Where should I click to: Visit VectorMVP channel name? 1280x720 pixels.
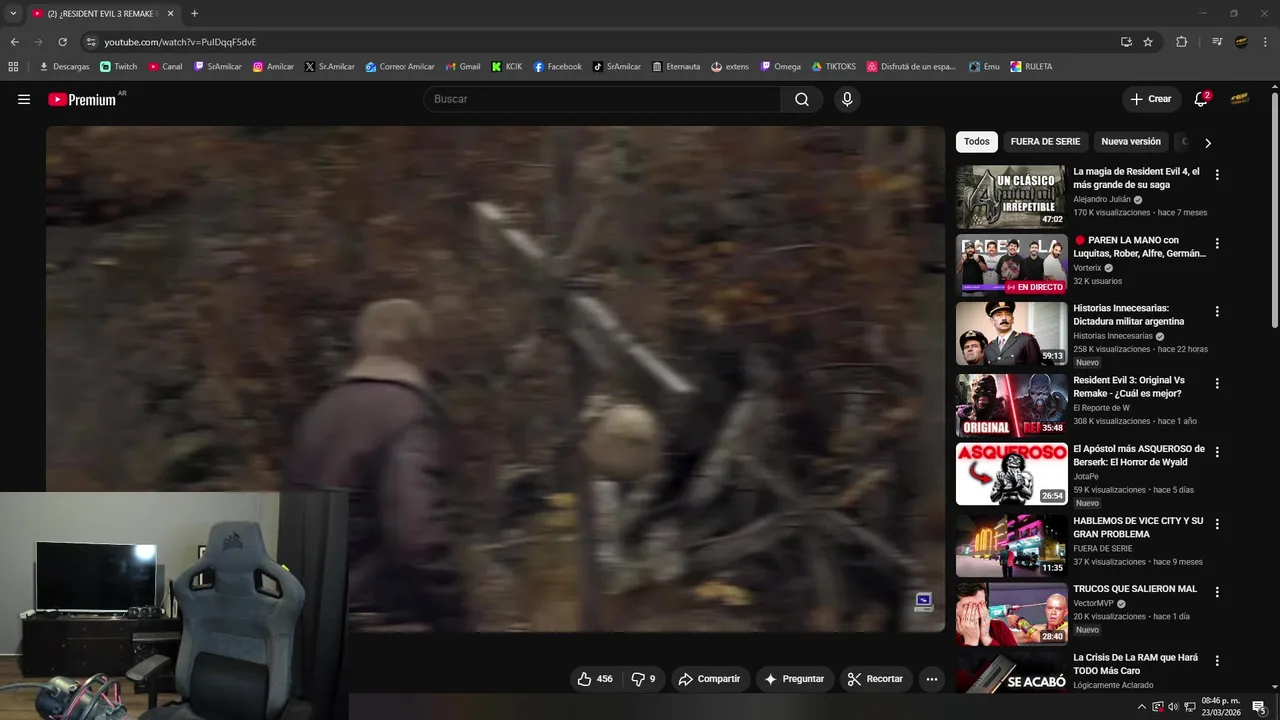(x=1094, y=604)
